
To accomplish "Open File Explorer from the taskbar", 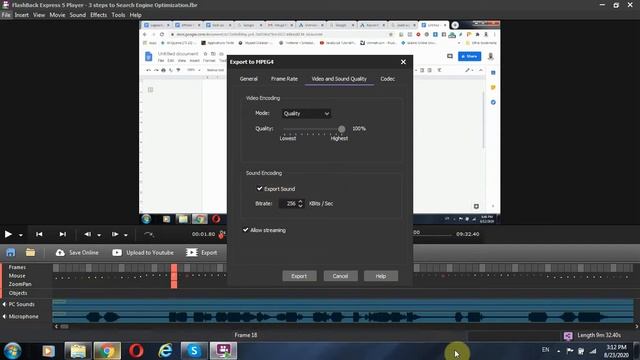I will [x=78, y=351].
